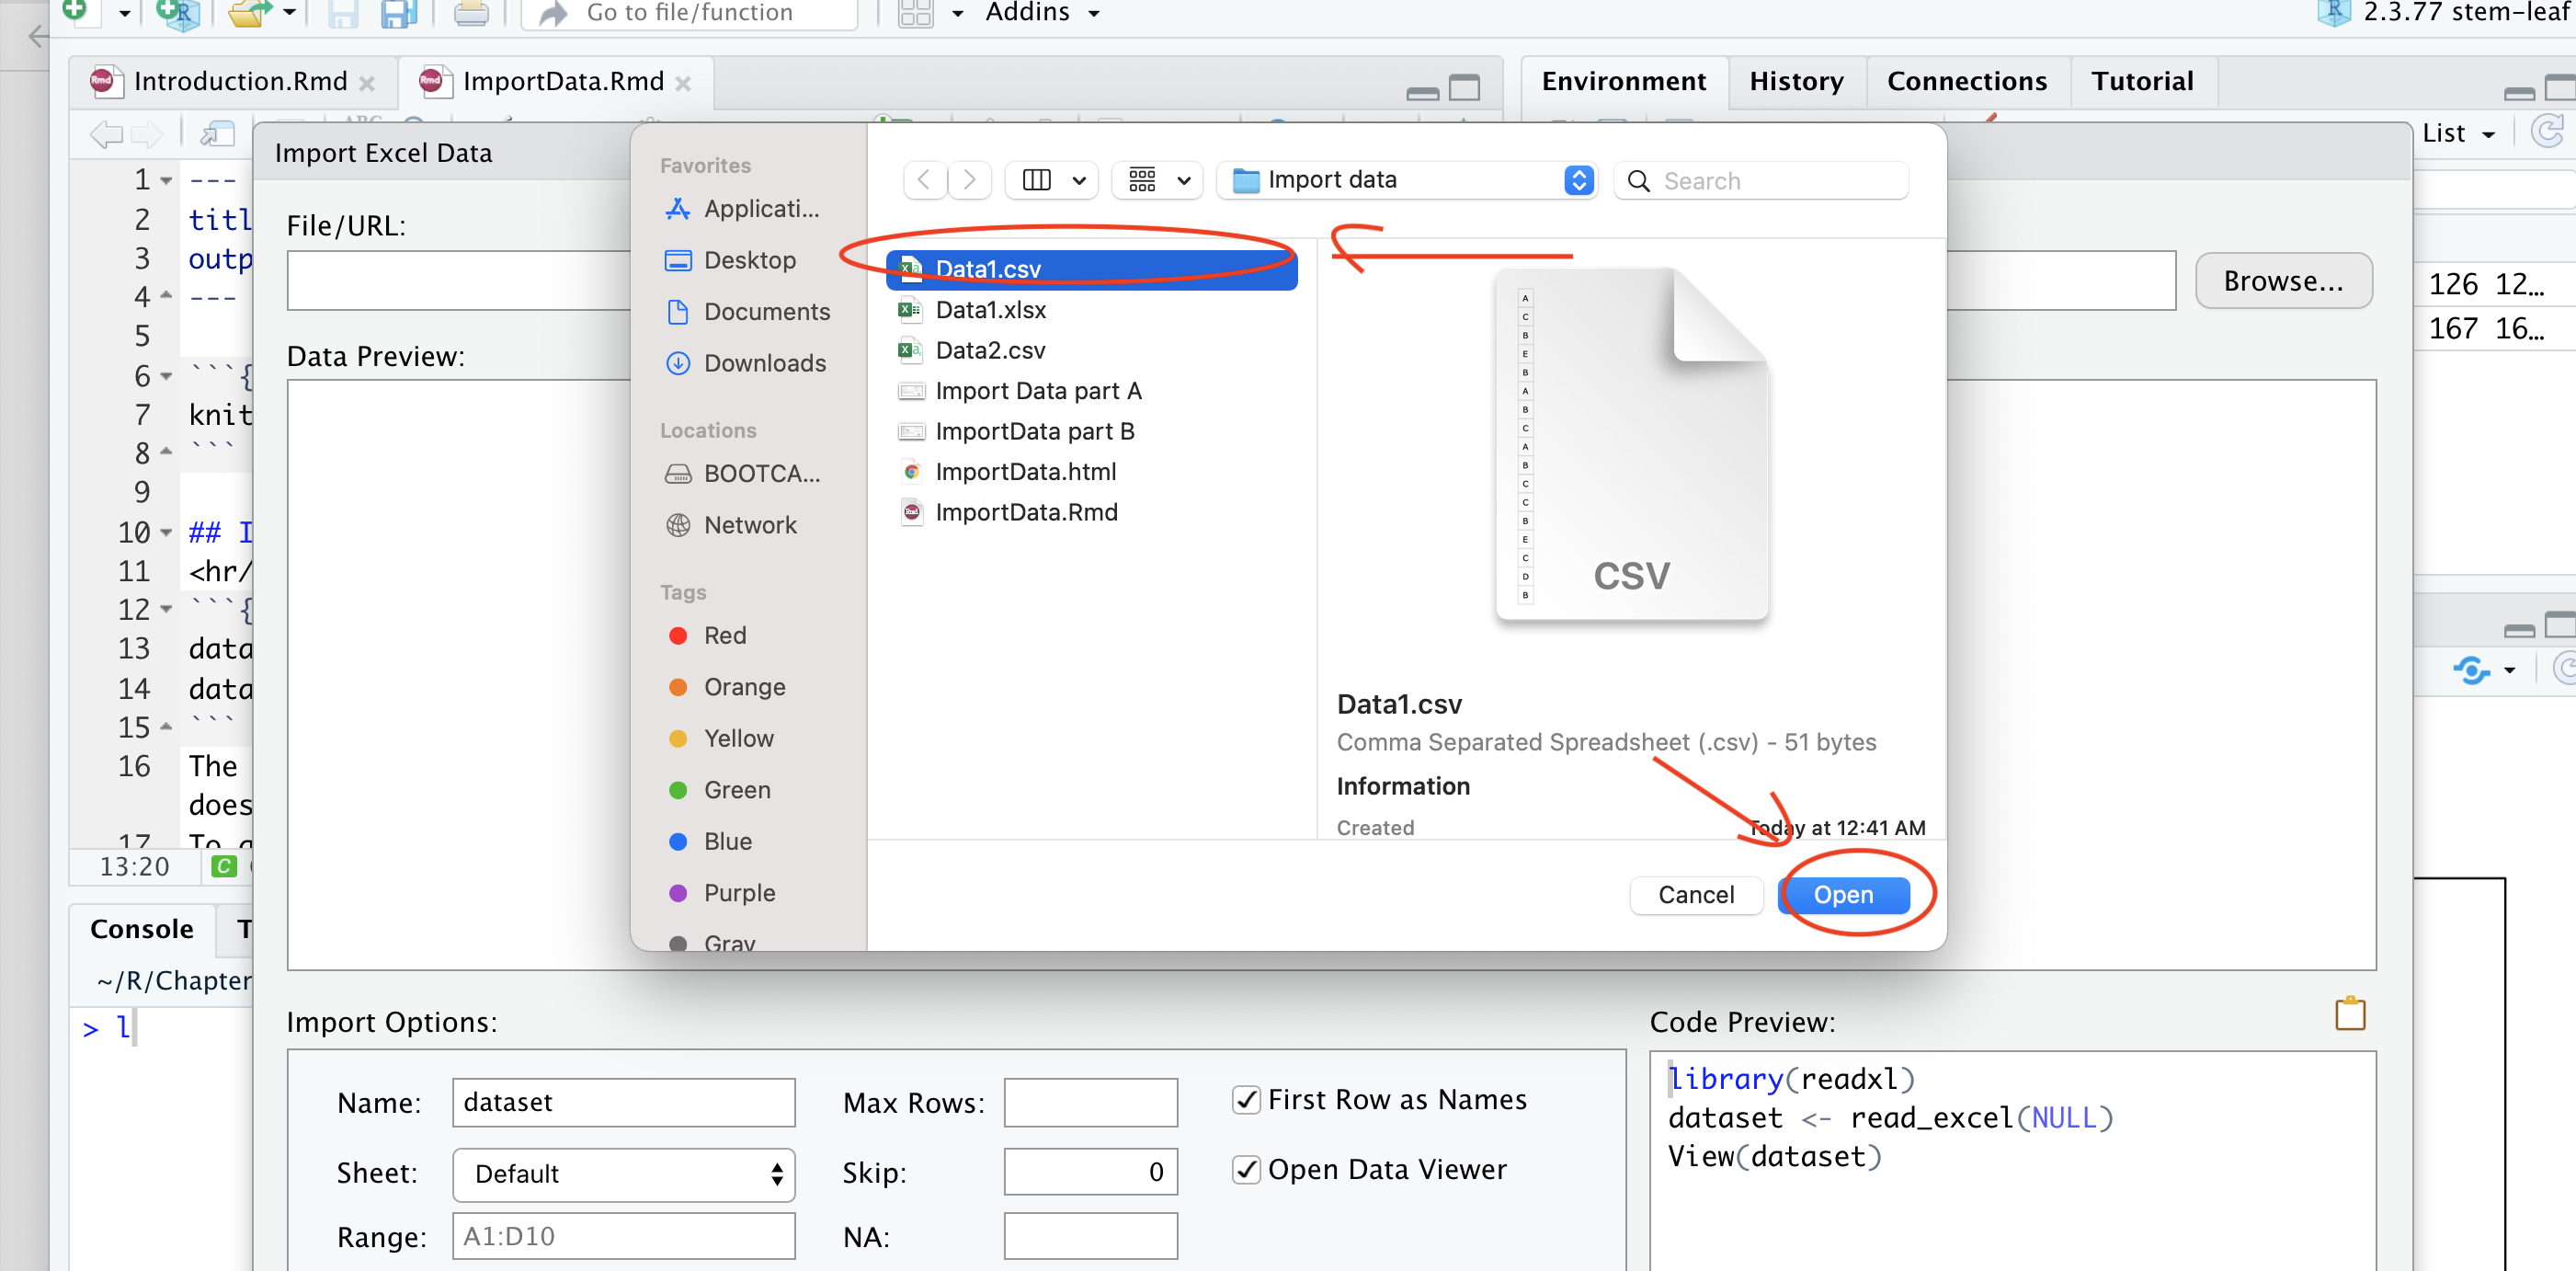Click the Go to file/function arrow icon
Image resolution: width=2576 pixels, height=1271 pixels.
coord(553,12)
